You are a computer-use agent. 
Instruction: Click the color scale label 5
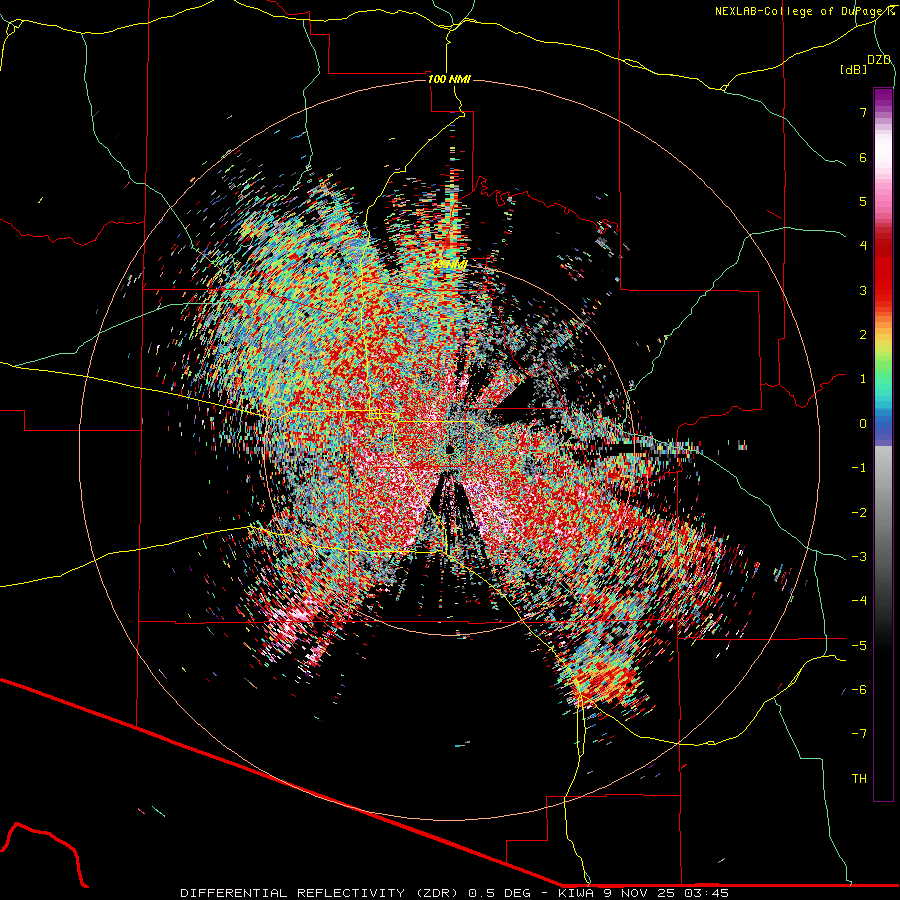(x=863, y=201)
